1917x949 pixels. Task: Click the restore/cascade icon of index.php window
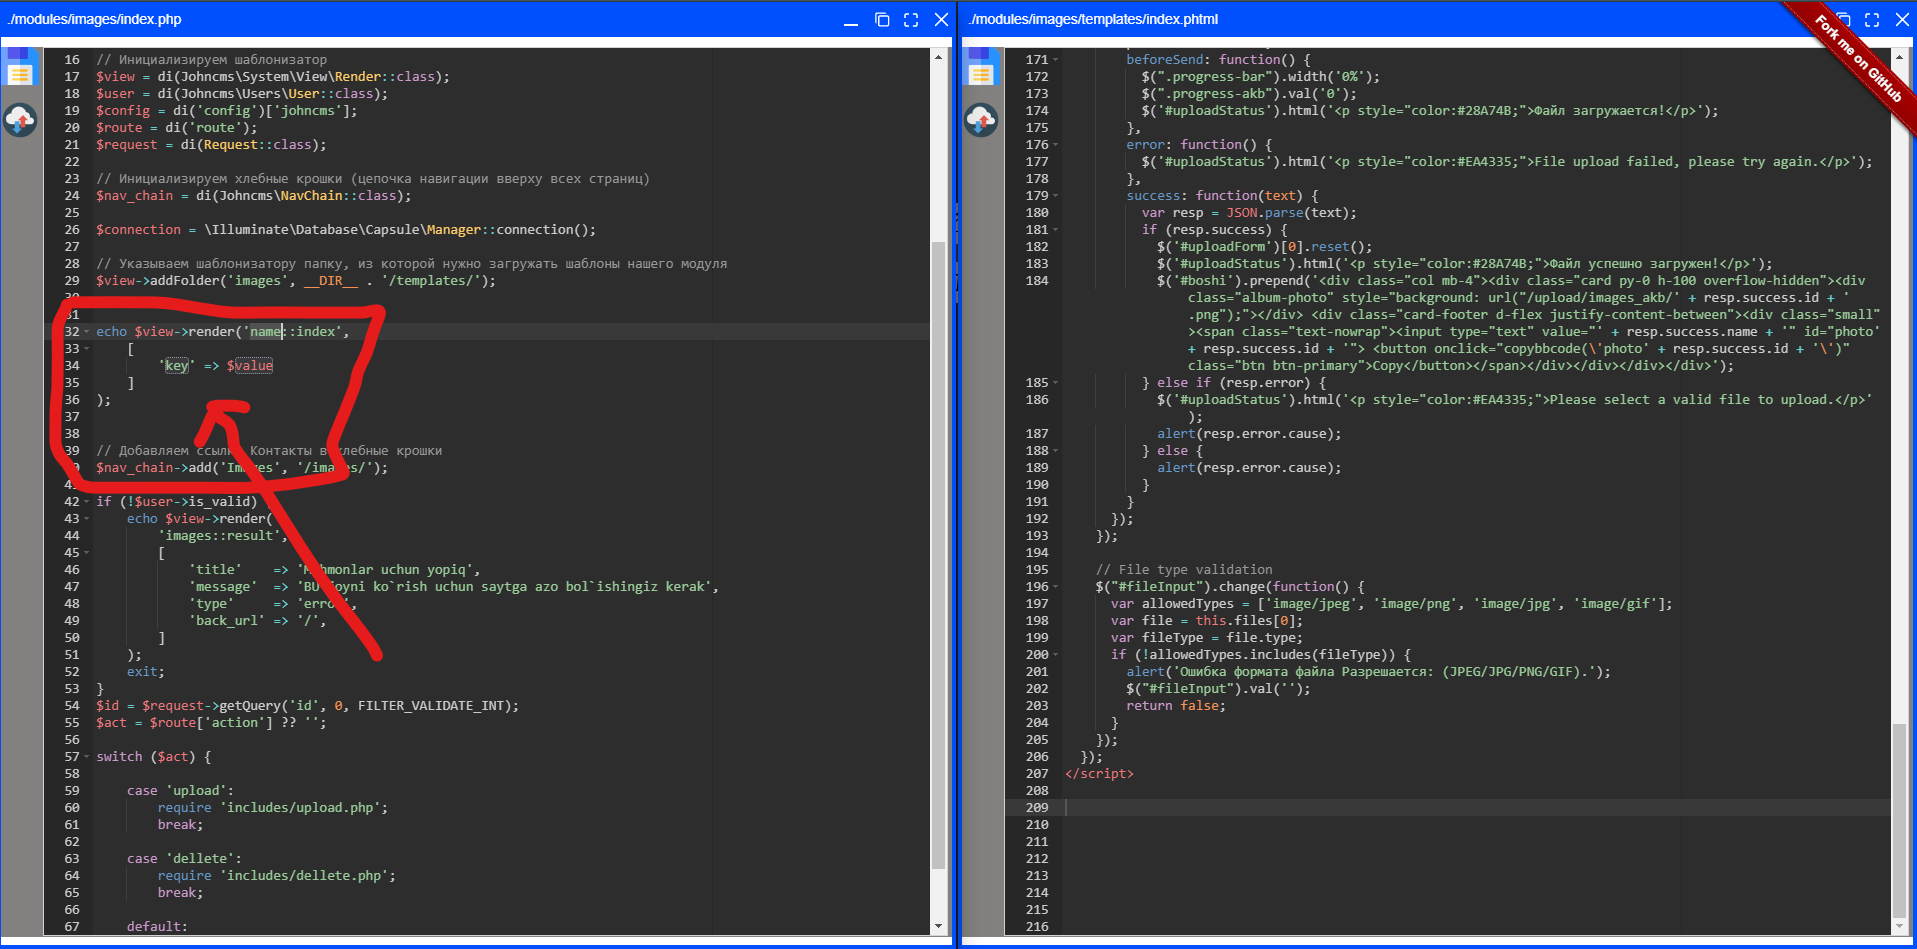tap(882, 20)
